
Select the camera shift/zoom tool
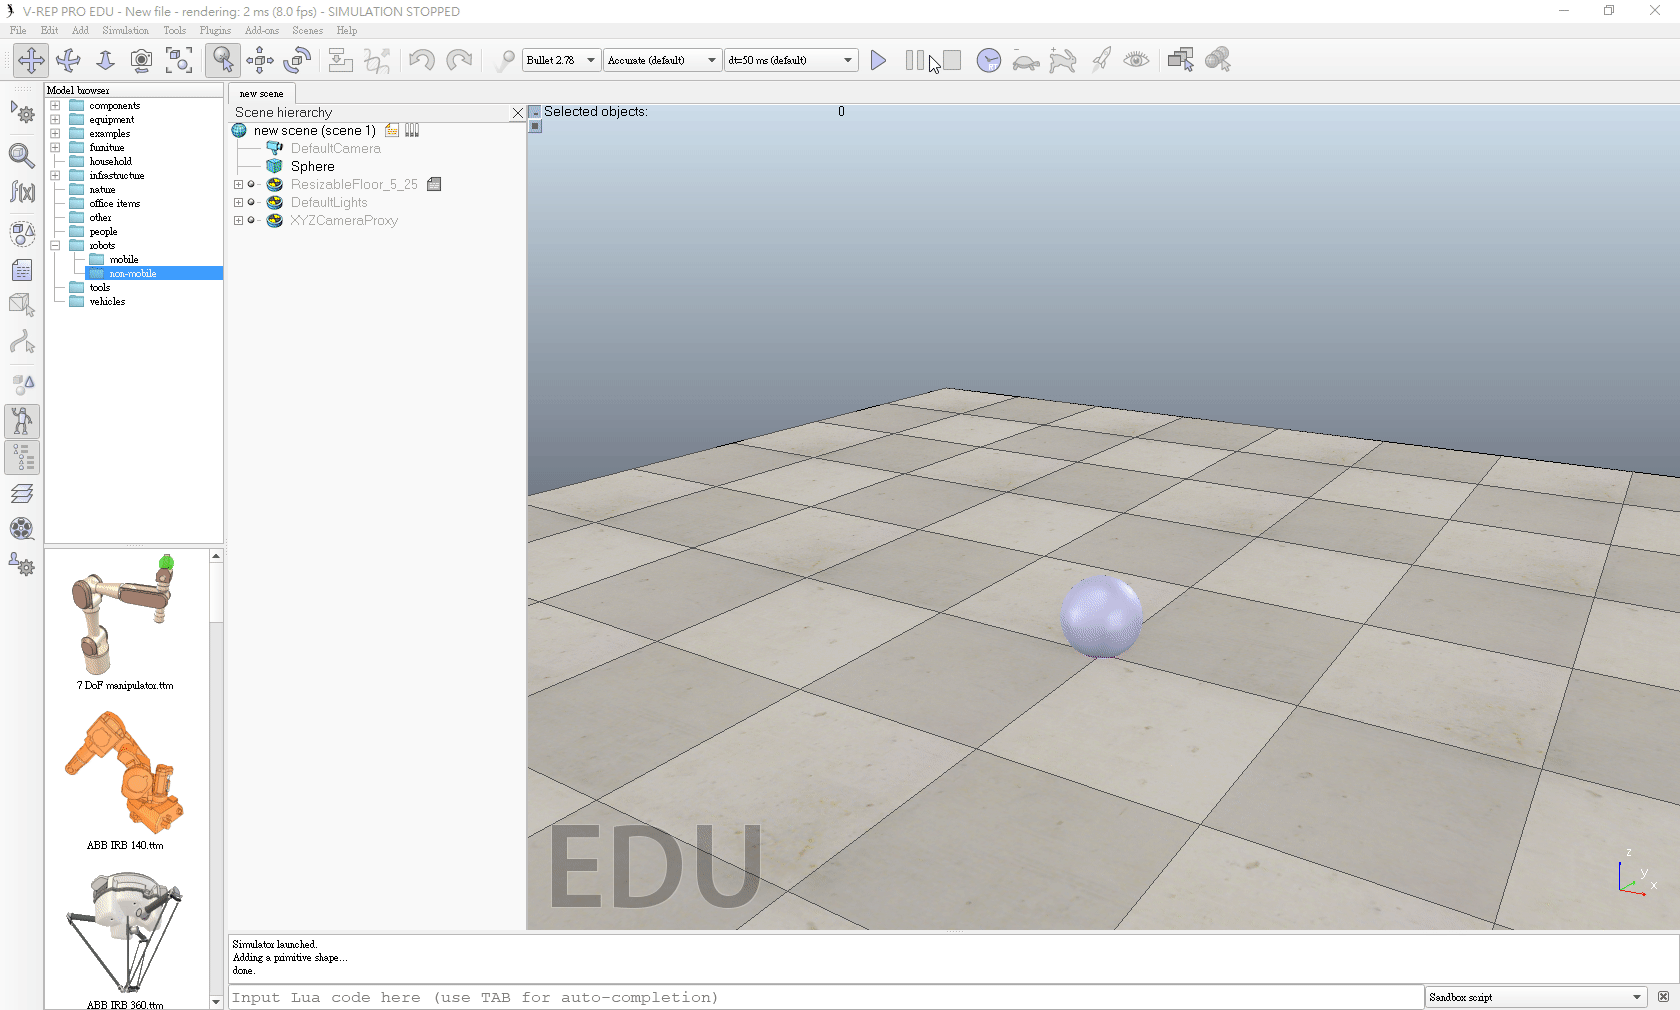pyautogui.click(x=105, y=60)
